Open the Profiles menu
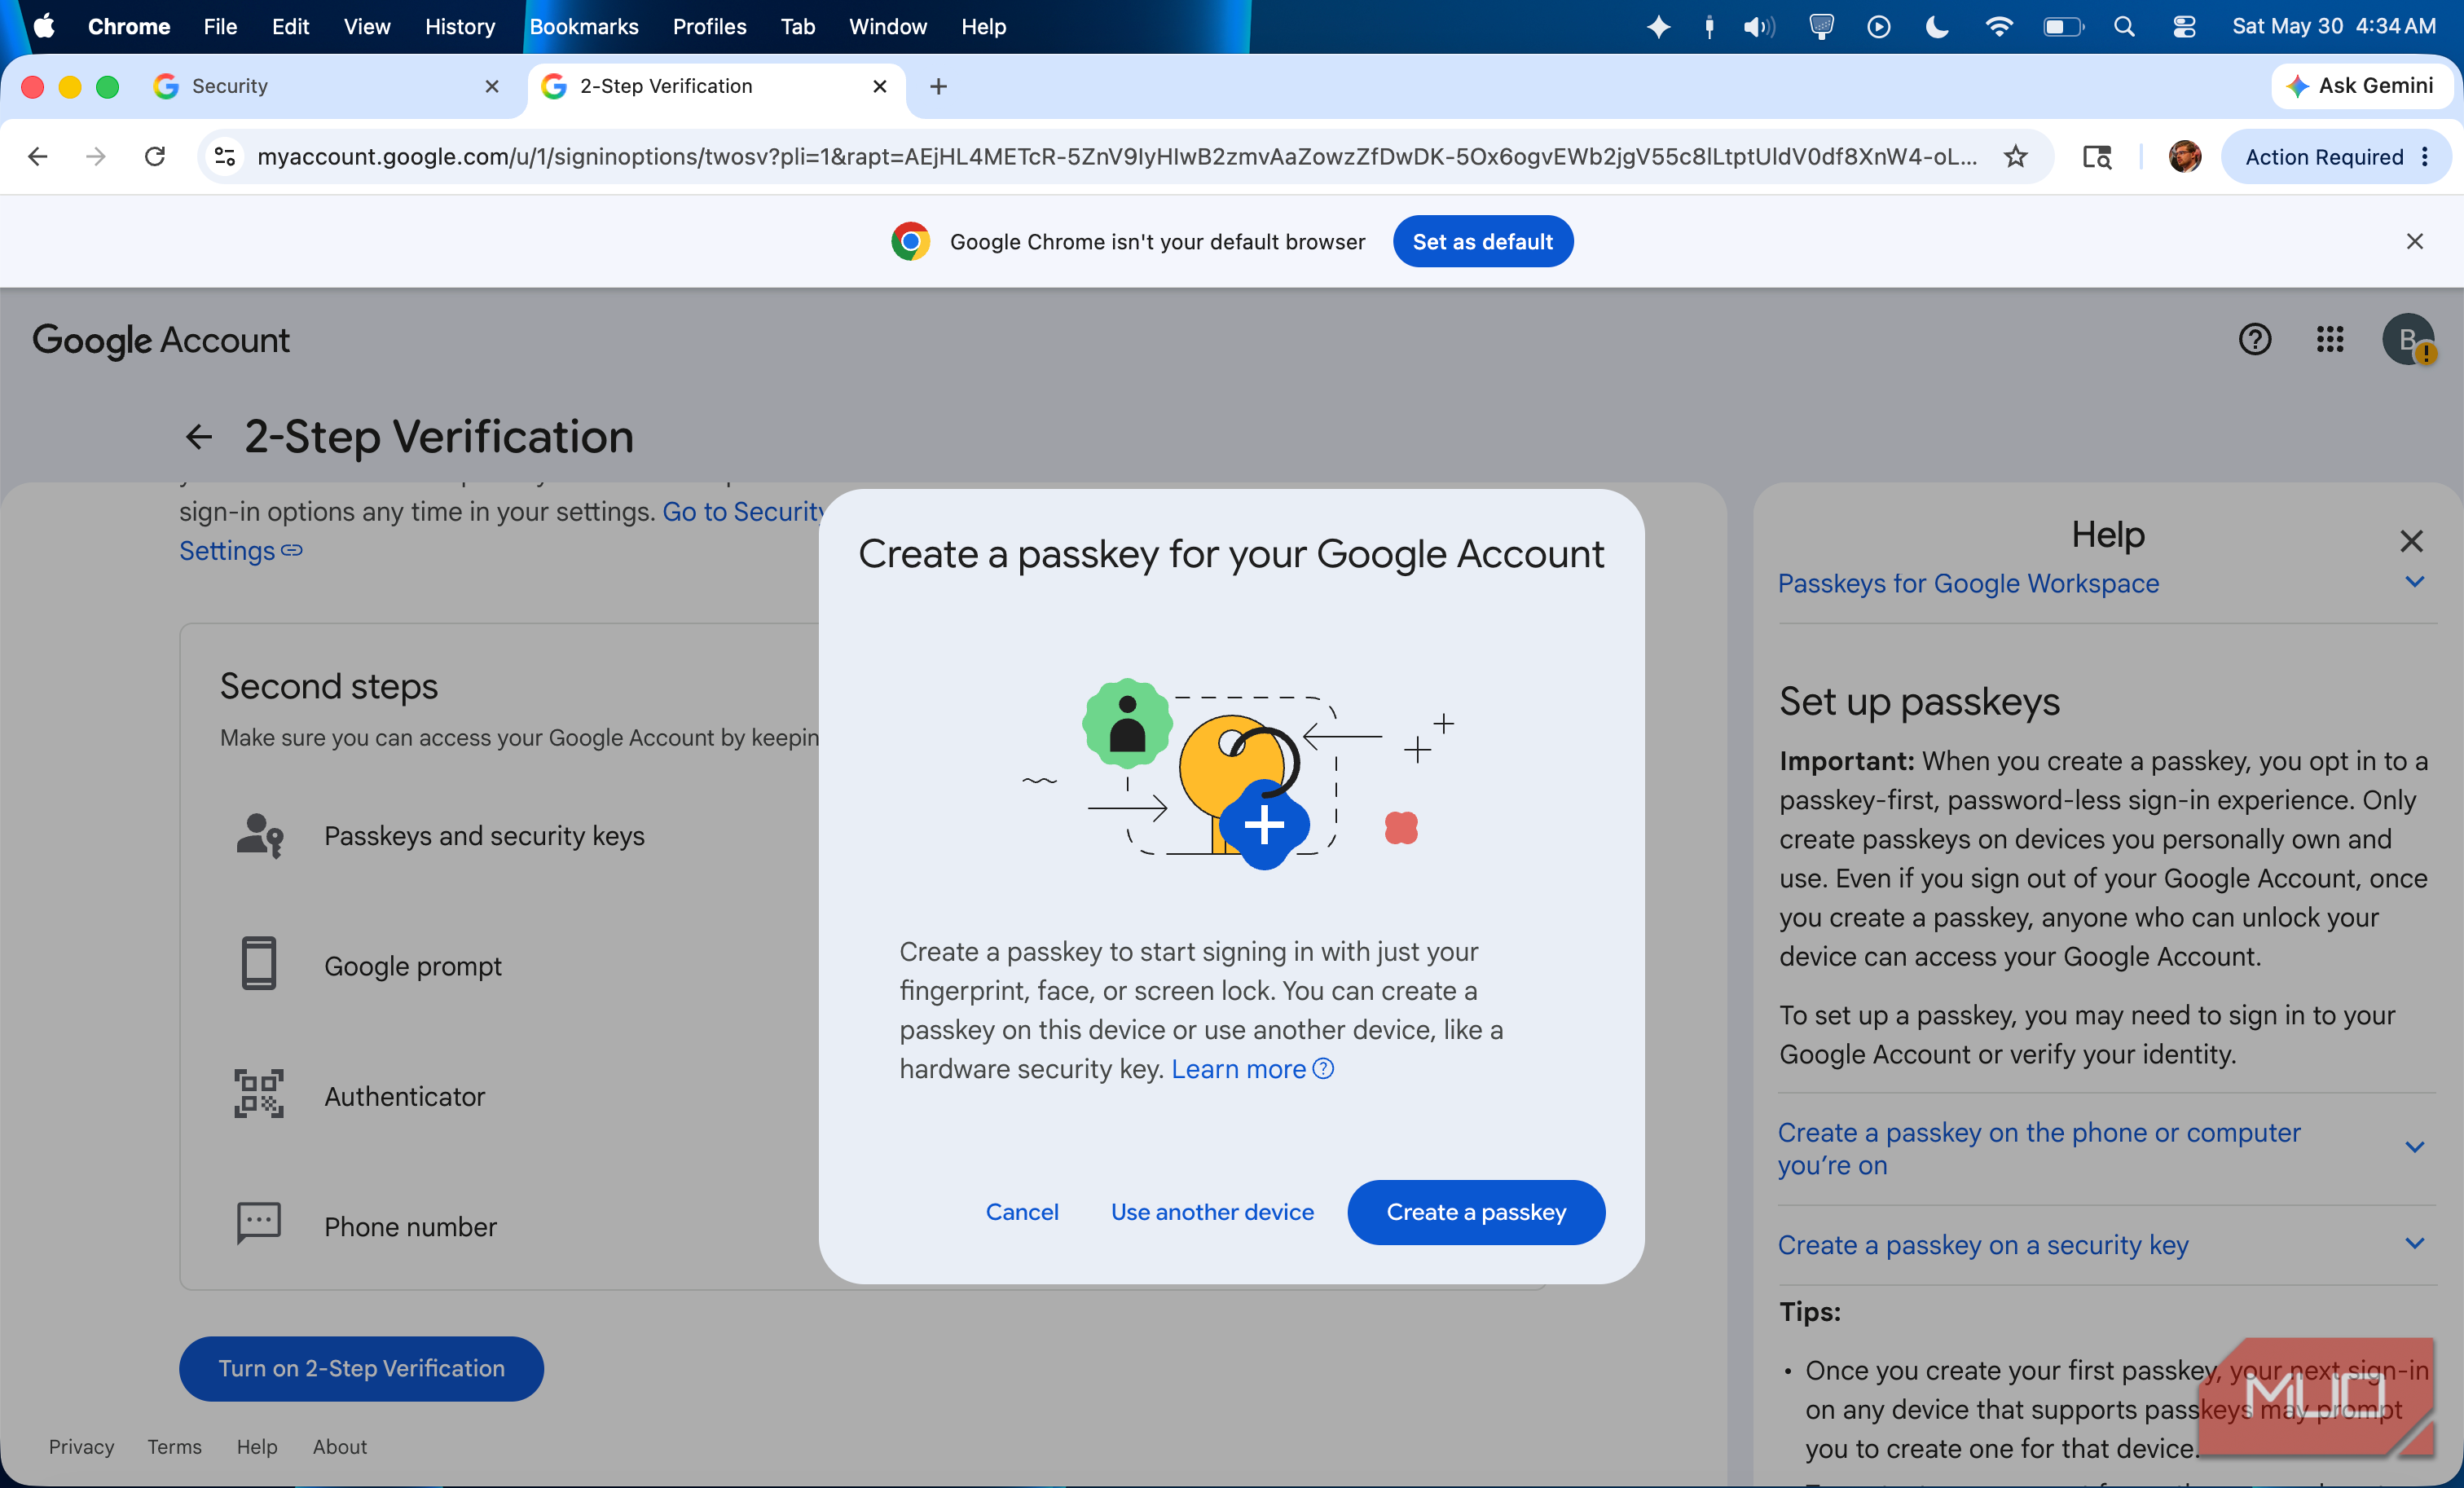Image resolution: width=2464 pixels, height=1488 pixels. [709, 26]
